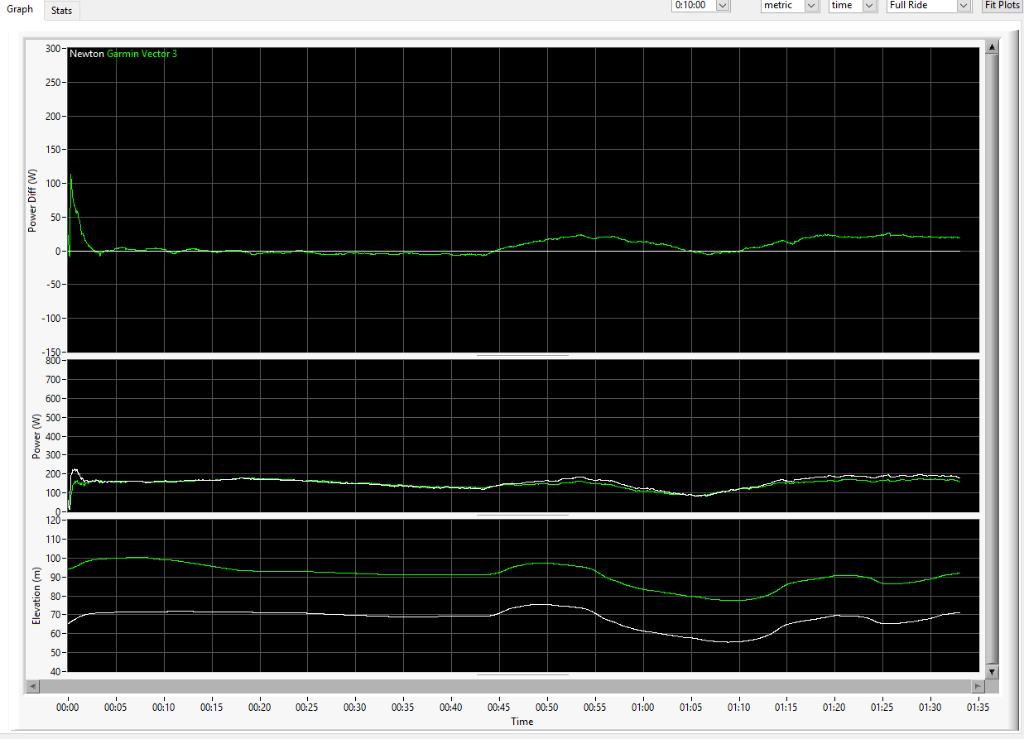Select the Graph tab
Image resolution: width=1024 pixels, height=739 pixels.
pos(19,8)
